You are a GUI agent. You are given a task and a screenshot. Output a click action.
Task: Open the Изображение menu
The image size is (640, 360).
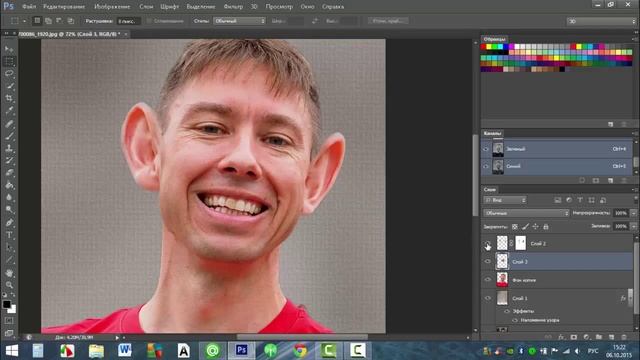pos(112,7)
